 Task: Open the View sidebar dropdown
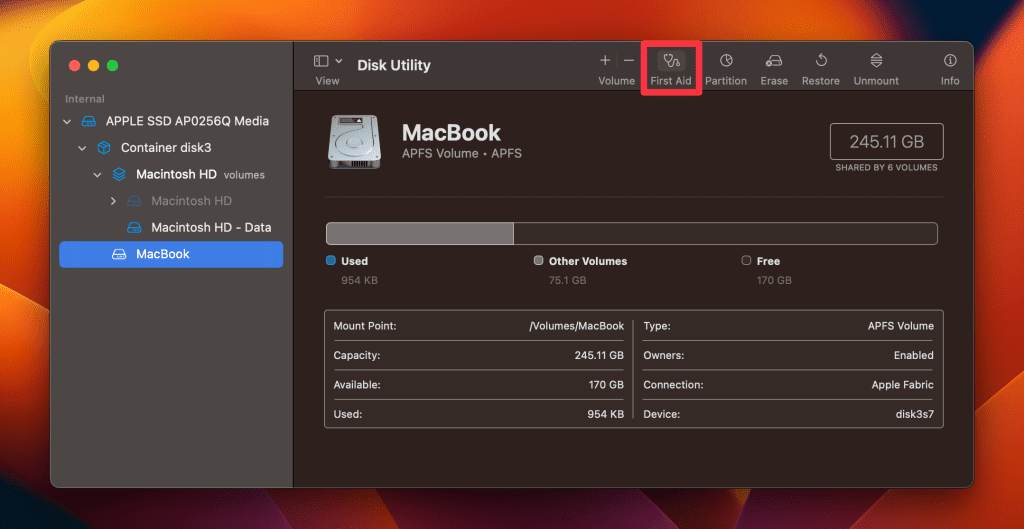pyautogui.click(x=328, y=61)
